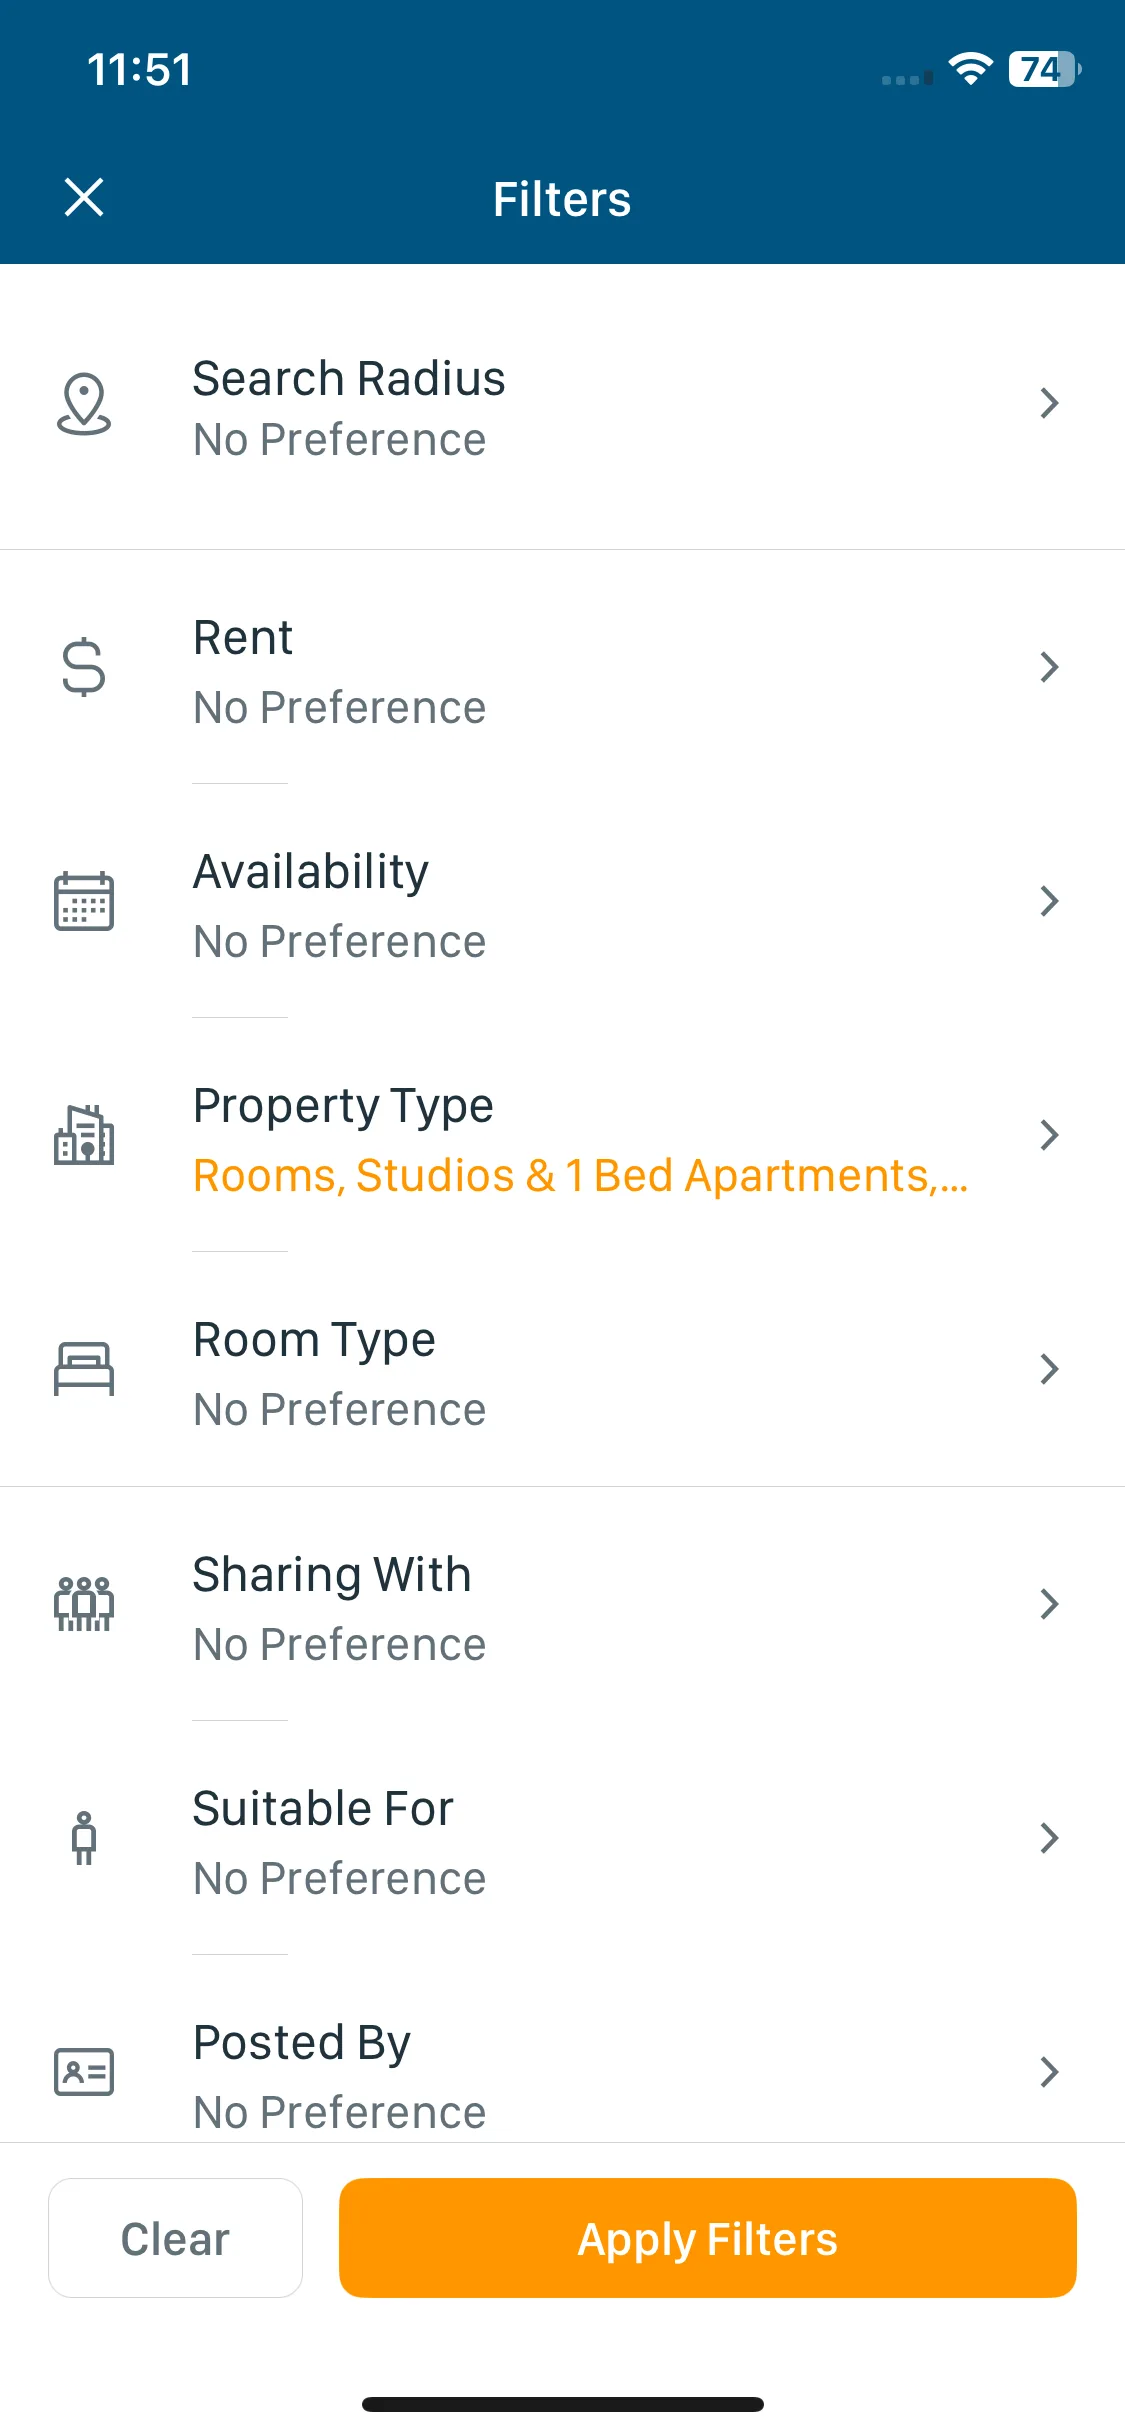The image size is (1125, 2436).
Task: Select the Suitable For label
Action: point(323,1808)
